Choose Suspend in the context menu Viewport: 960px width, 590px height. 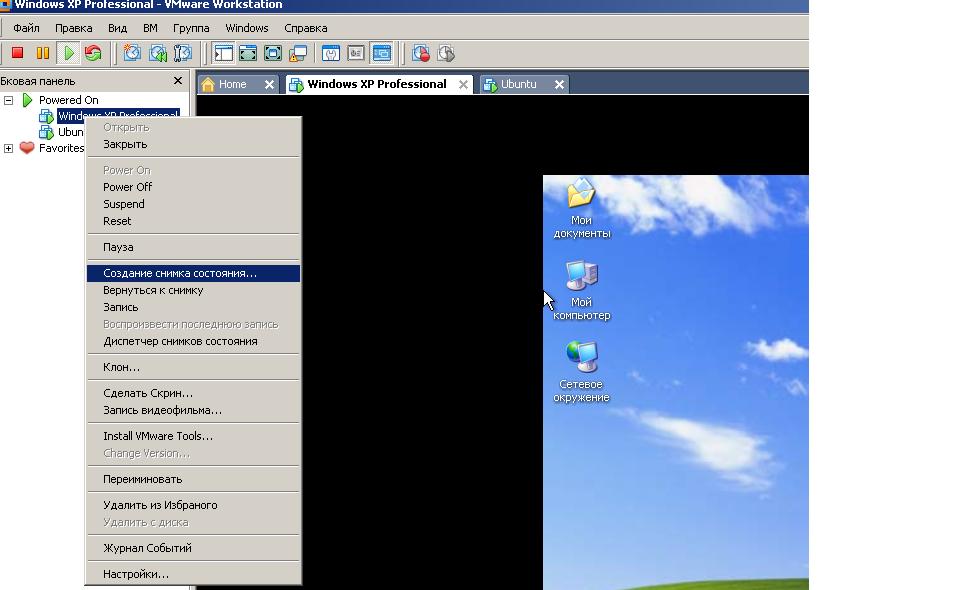click(x=193, y=204)
